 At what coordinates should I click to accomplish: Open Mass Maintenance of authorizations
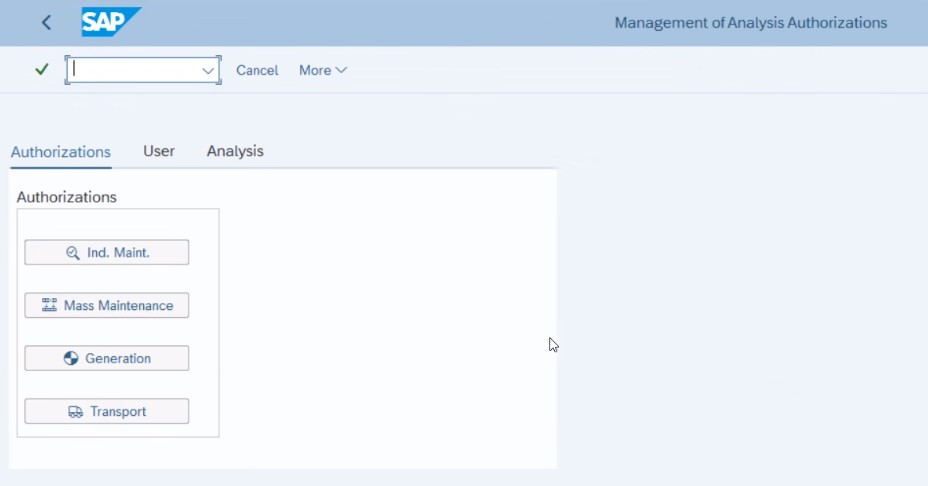107,305
